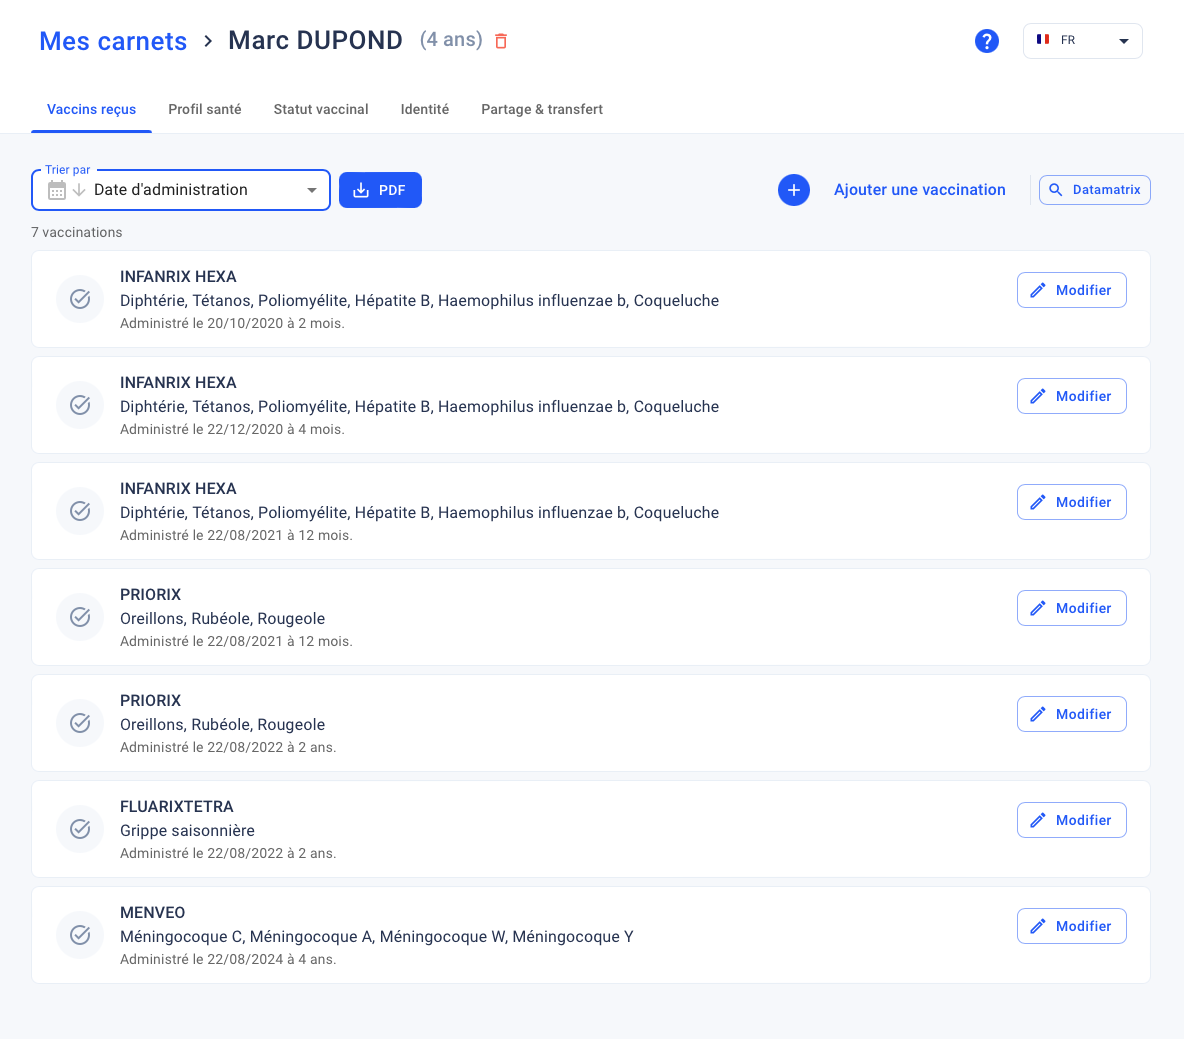Viewport: 1184px width, 1039px height.
Task: Modify the INFANRIX HEXA given 22/08/2021
Action: tap(1071, 502)
